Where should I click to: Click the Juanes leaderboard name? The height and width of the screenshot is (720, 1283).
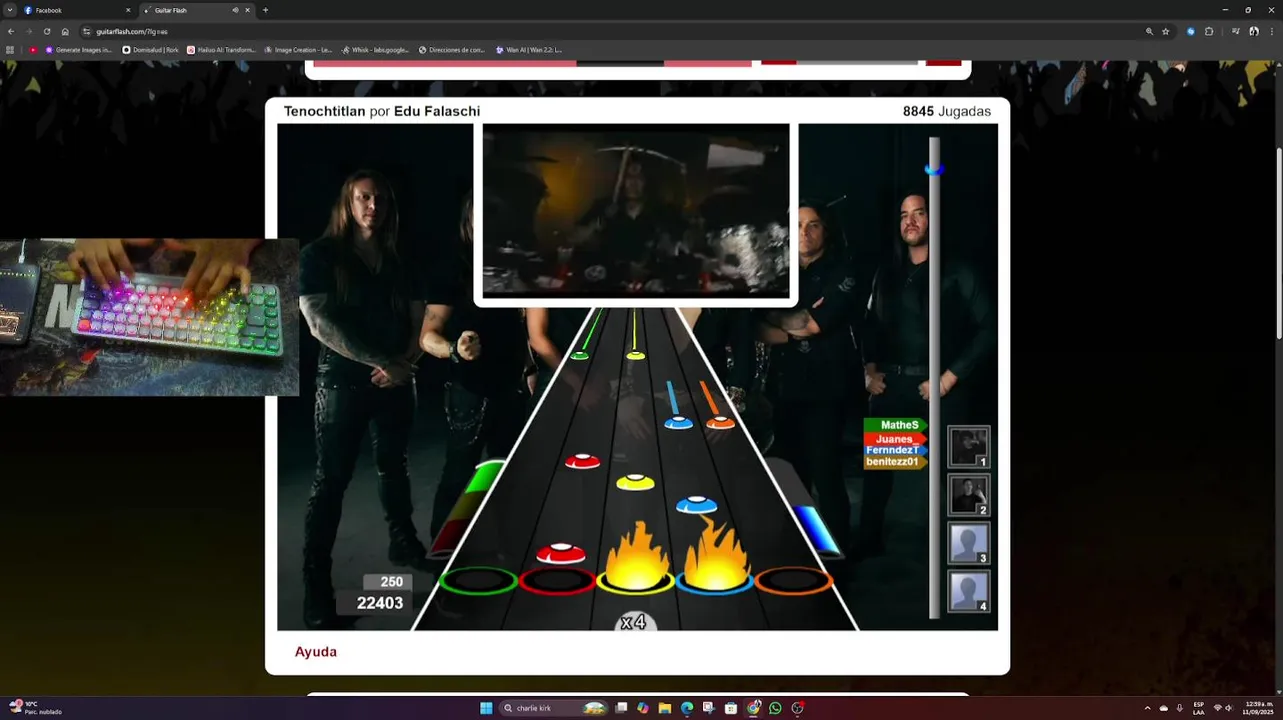pyautogui.click(x=895, y=439)
